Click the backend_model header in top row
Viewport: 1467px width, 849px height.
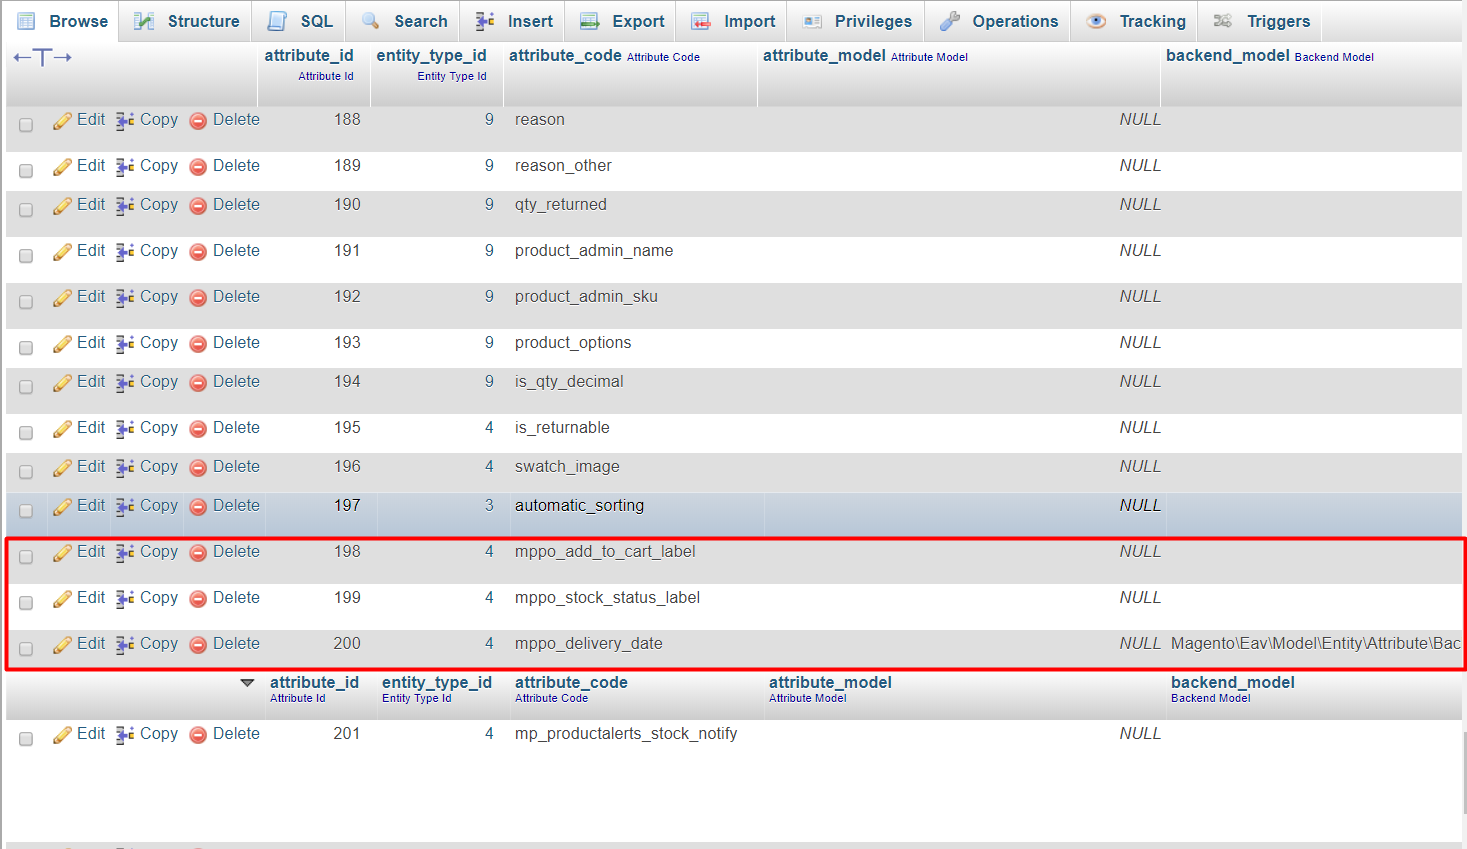pos(1227,56)
